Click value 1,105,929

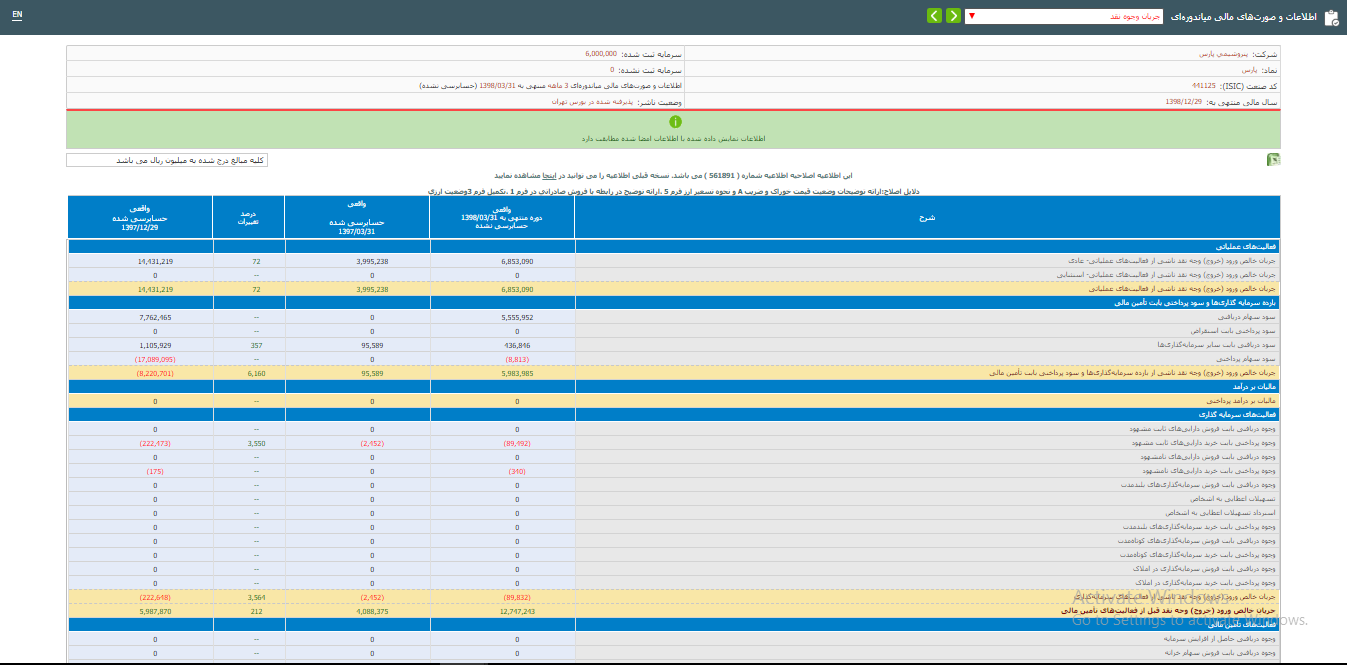point(155,345)
